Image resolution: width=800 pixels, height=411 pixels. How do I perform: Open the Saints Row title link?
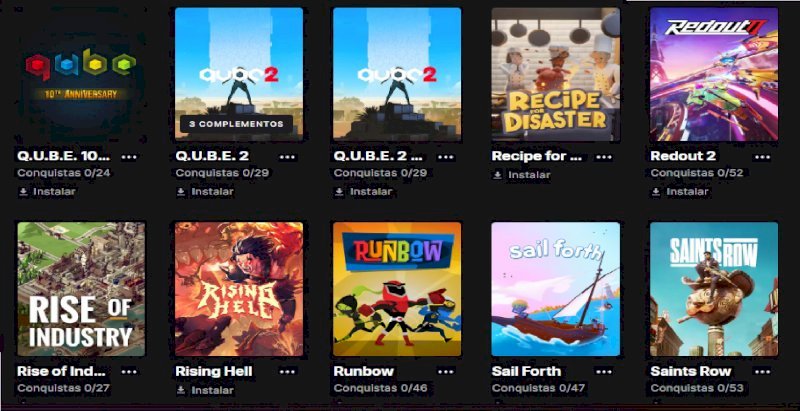click(x=691, y=371)
